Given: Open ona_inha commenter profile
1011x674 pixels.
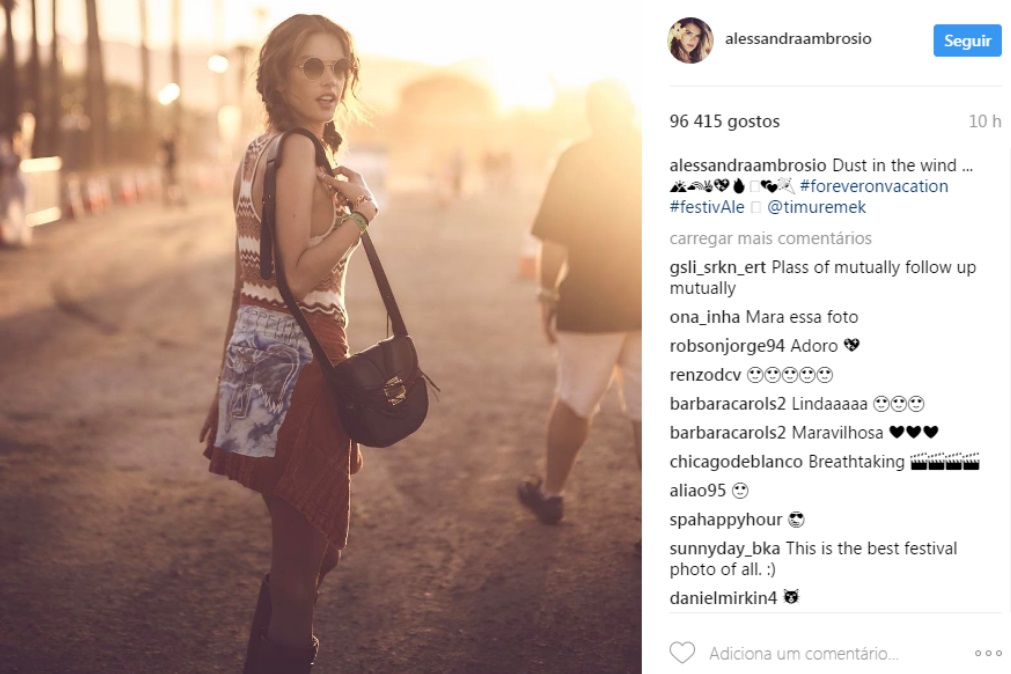Looking at the screenshot, I should pos(705,317).
